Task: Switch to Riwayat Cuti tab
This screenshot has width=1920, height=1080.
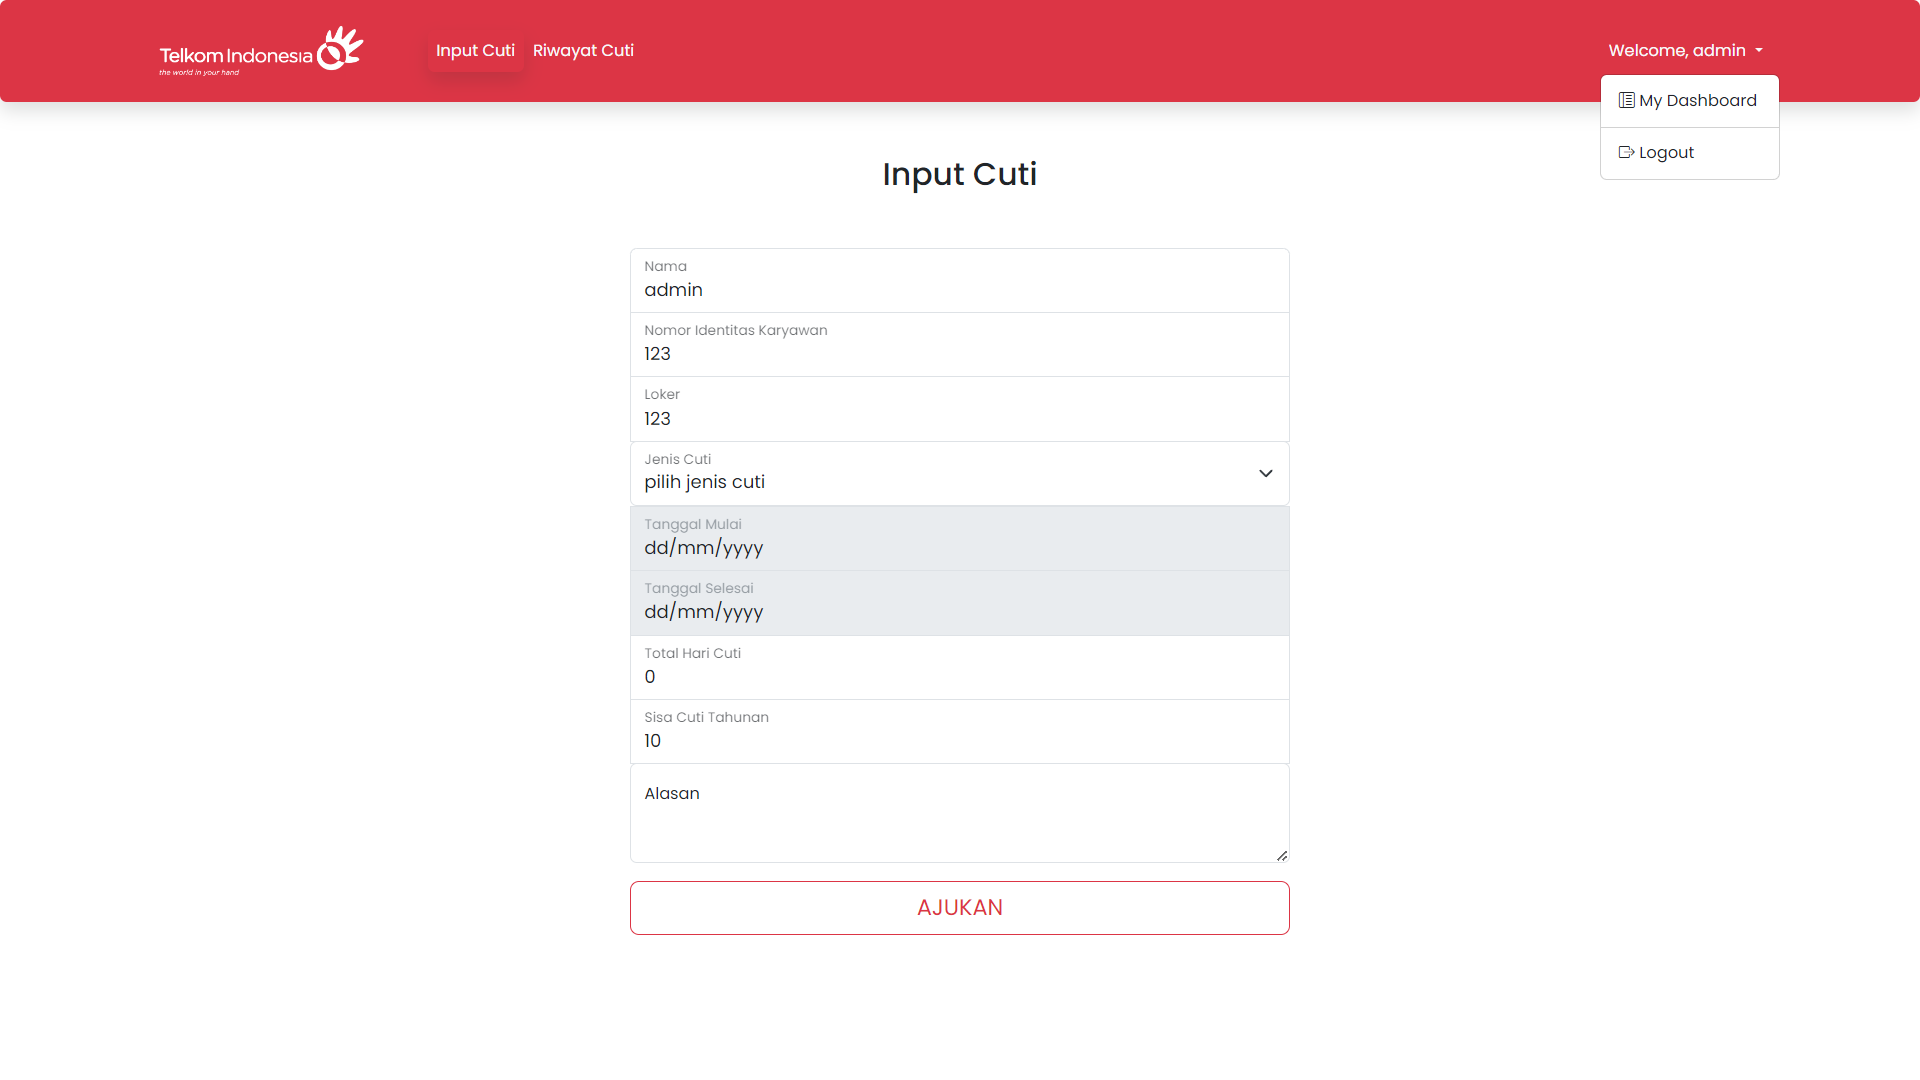Action: coord(583,50)
